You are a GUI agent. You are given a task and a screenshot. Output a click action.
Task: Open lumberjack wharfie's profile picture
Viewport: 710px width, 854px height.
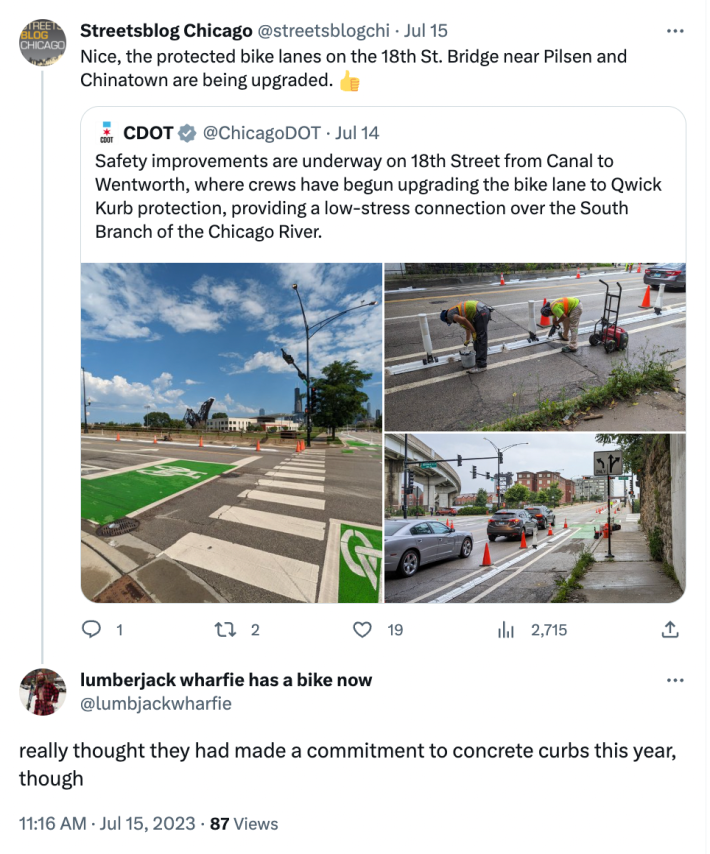click(x=42, y=692)
